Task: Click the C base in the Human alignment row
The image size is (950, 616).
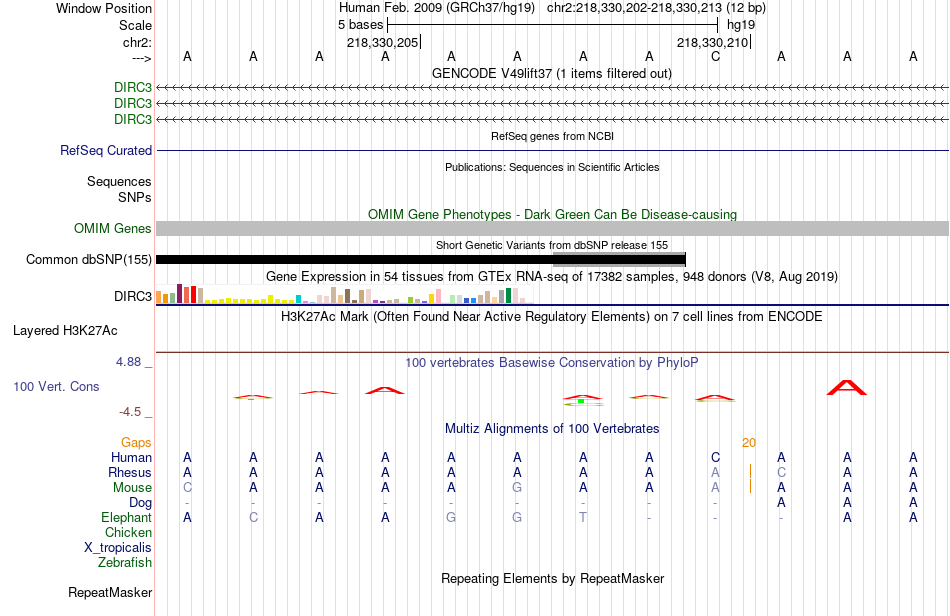Action: click(x=716, y=457)
